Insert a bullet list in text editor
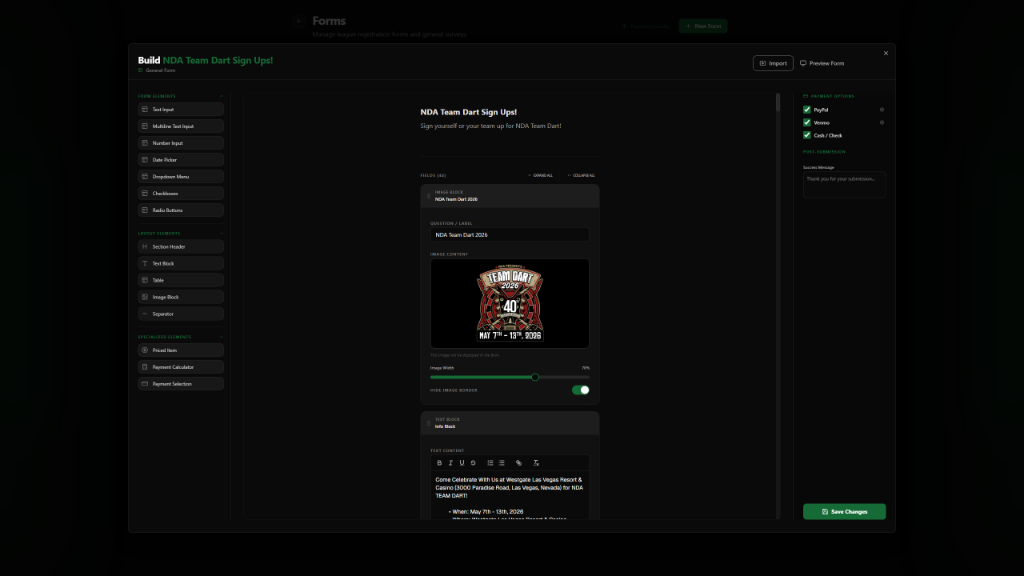Viewport: 1024px width, 576px height. click(x=502, y=463)
